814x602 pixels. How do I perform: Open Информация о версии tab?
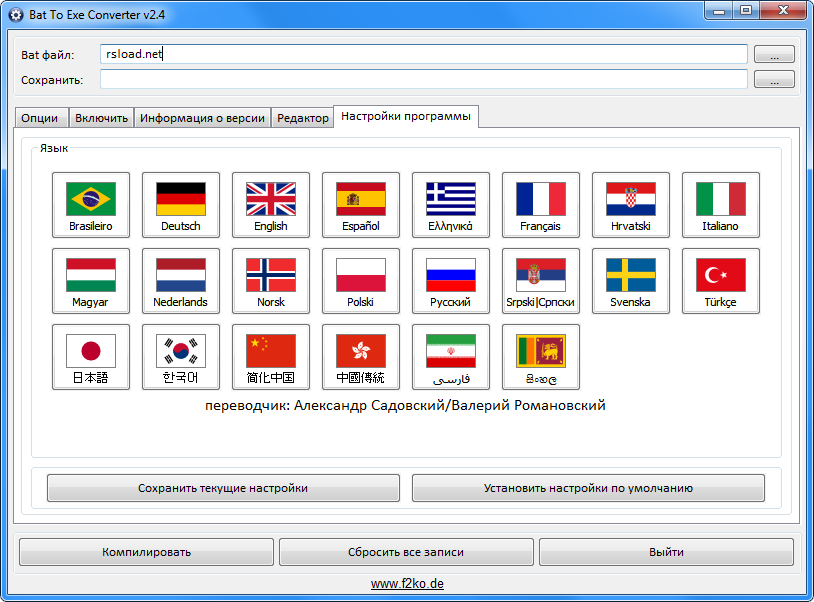coord(202,118)
